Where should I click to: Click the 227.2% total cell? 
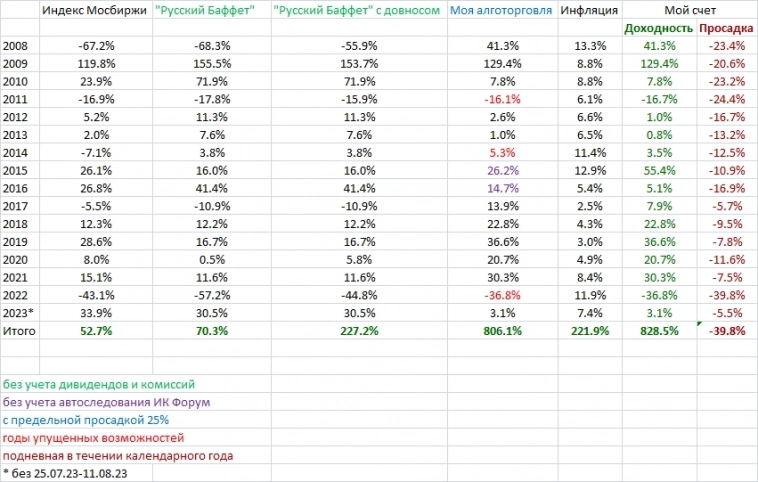[356, 333]
